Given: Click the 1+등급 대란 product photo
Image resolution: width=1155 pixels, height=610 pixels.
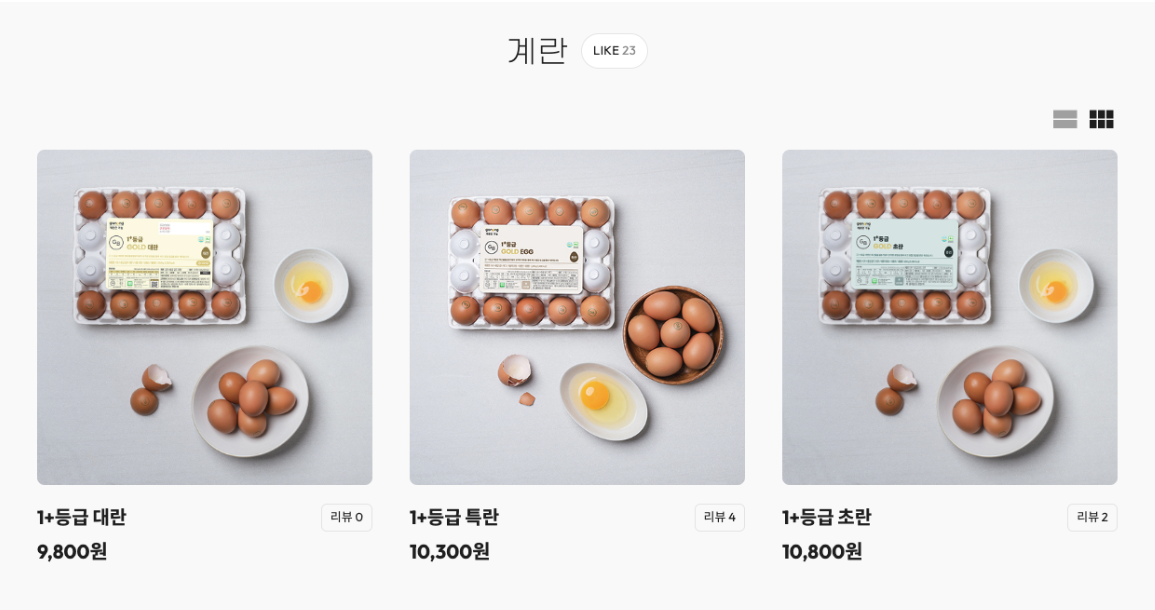Looking at the screenshot, I should [x=205, y=315].
